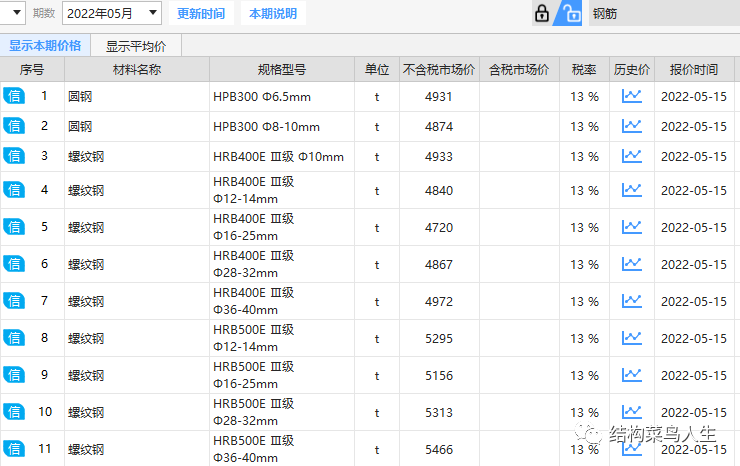Switch to 显示本期价格 tab
This screenshot has height=466, width=740.
click(x=45, y=46)
